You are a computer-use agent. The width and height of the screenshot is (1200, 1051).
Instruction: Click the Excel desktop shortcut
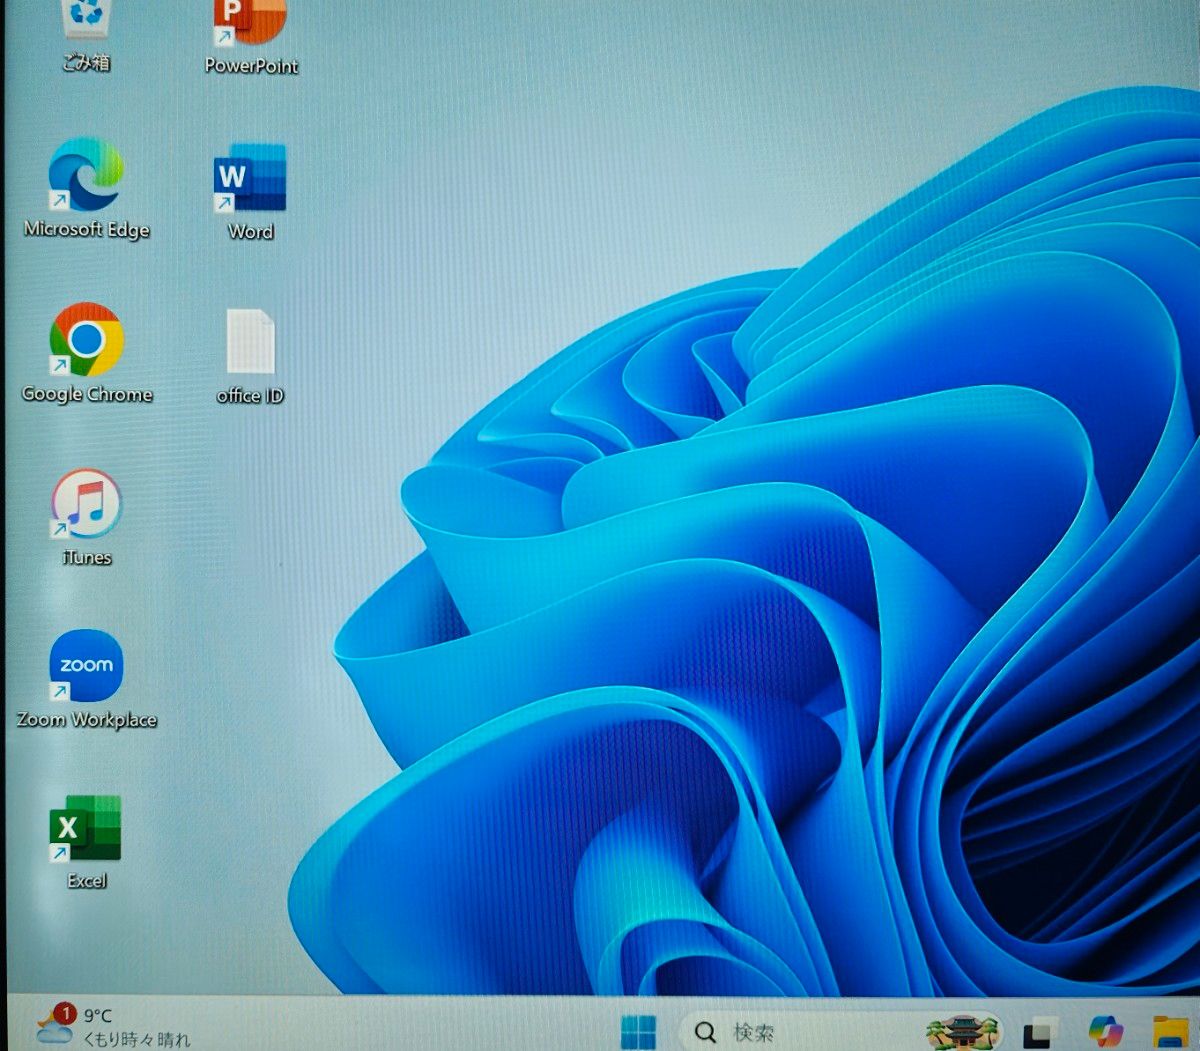(x=86, y=831)
